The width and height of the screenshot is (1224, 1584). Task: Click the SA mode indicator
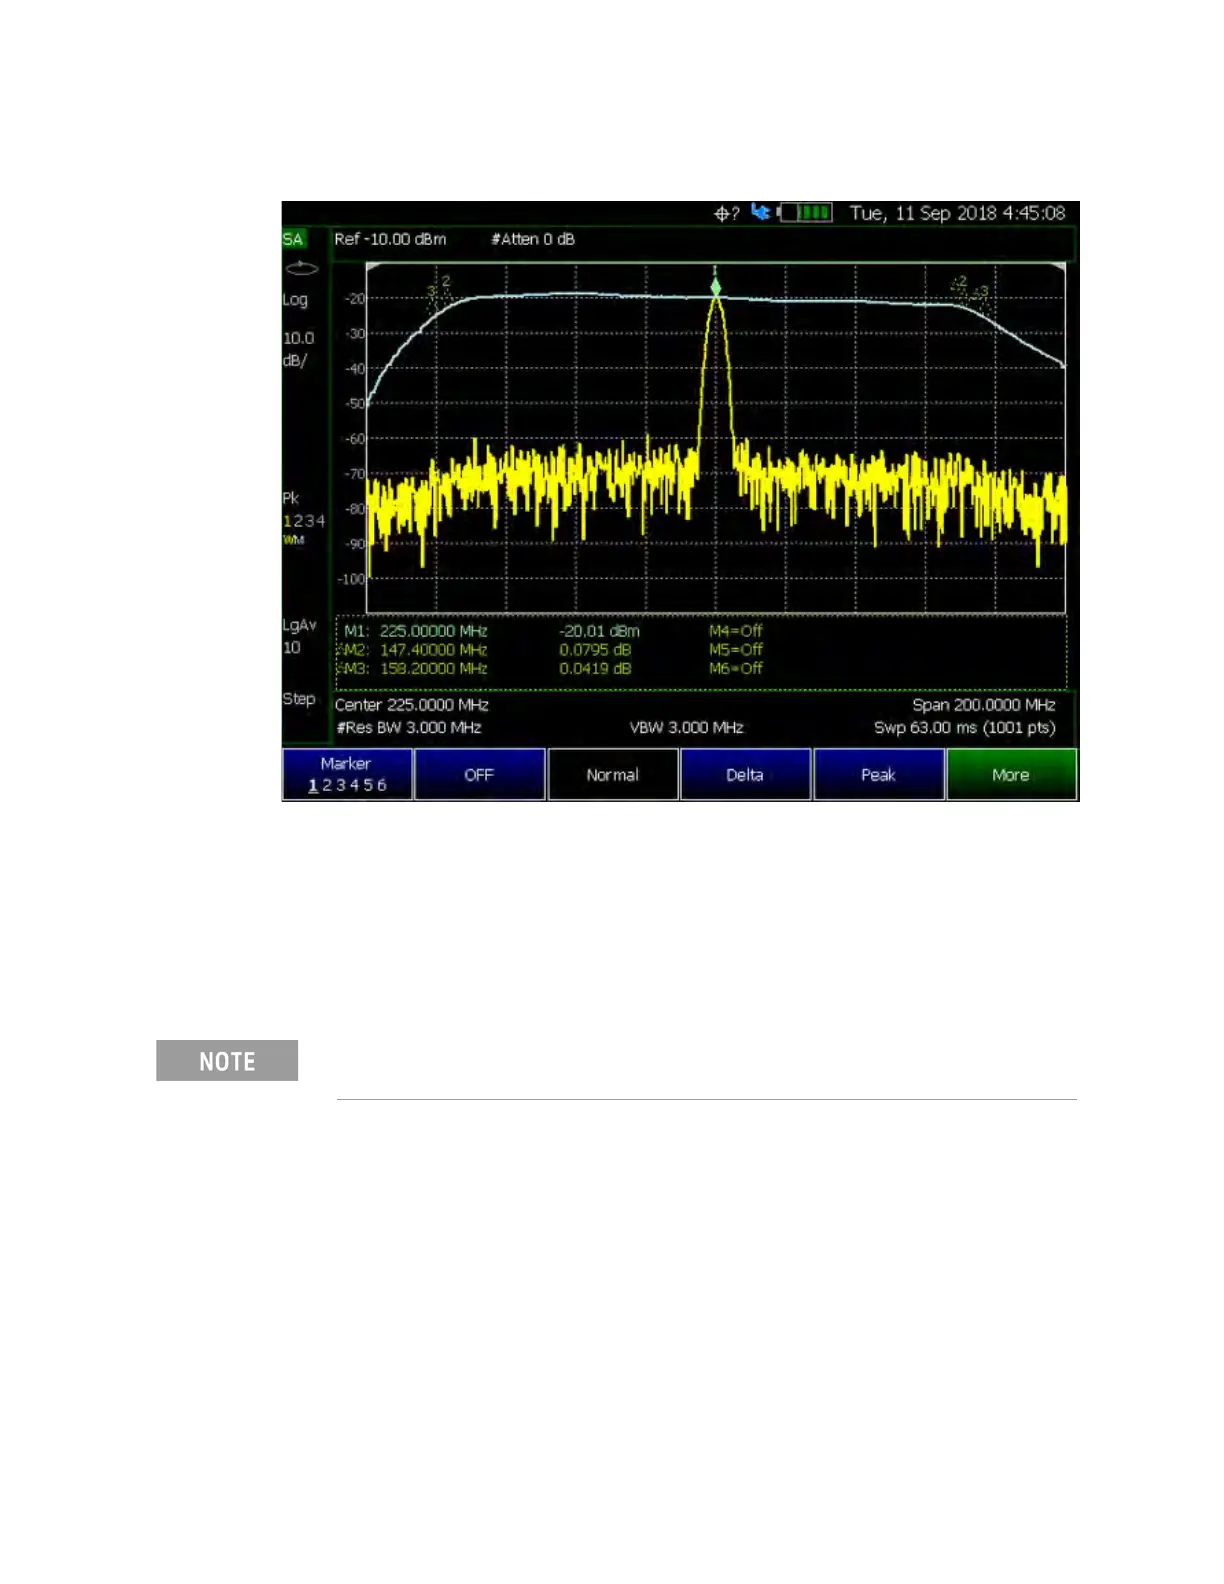tap(293, 239)
